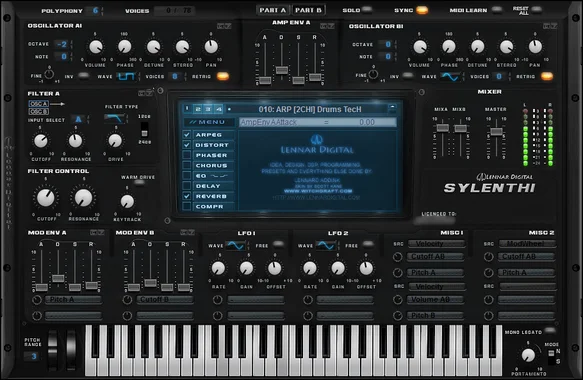Screen dimensions: 583x380
Task: Click the LFO 1 Gain knob
Action: point(246,268)
